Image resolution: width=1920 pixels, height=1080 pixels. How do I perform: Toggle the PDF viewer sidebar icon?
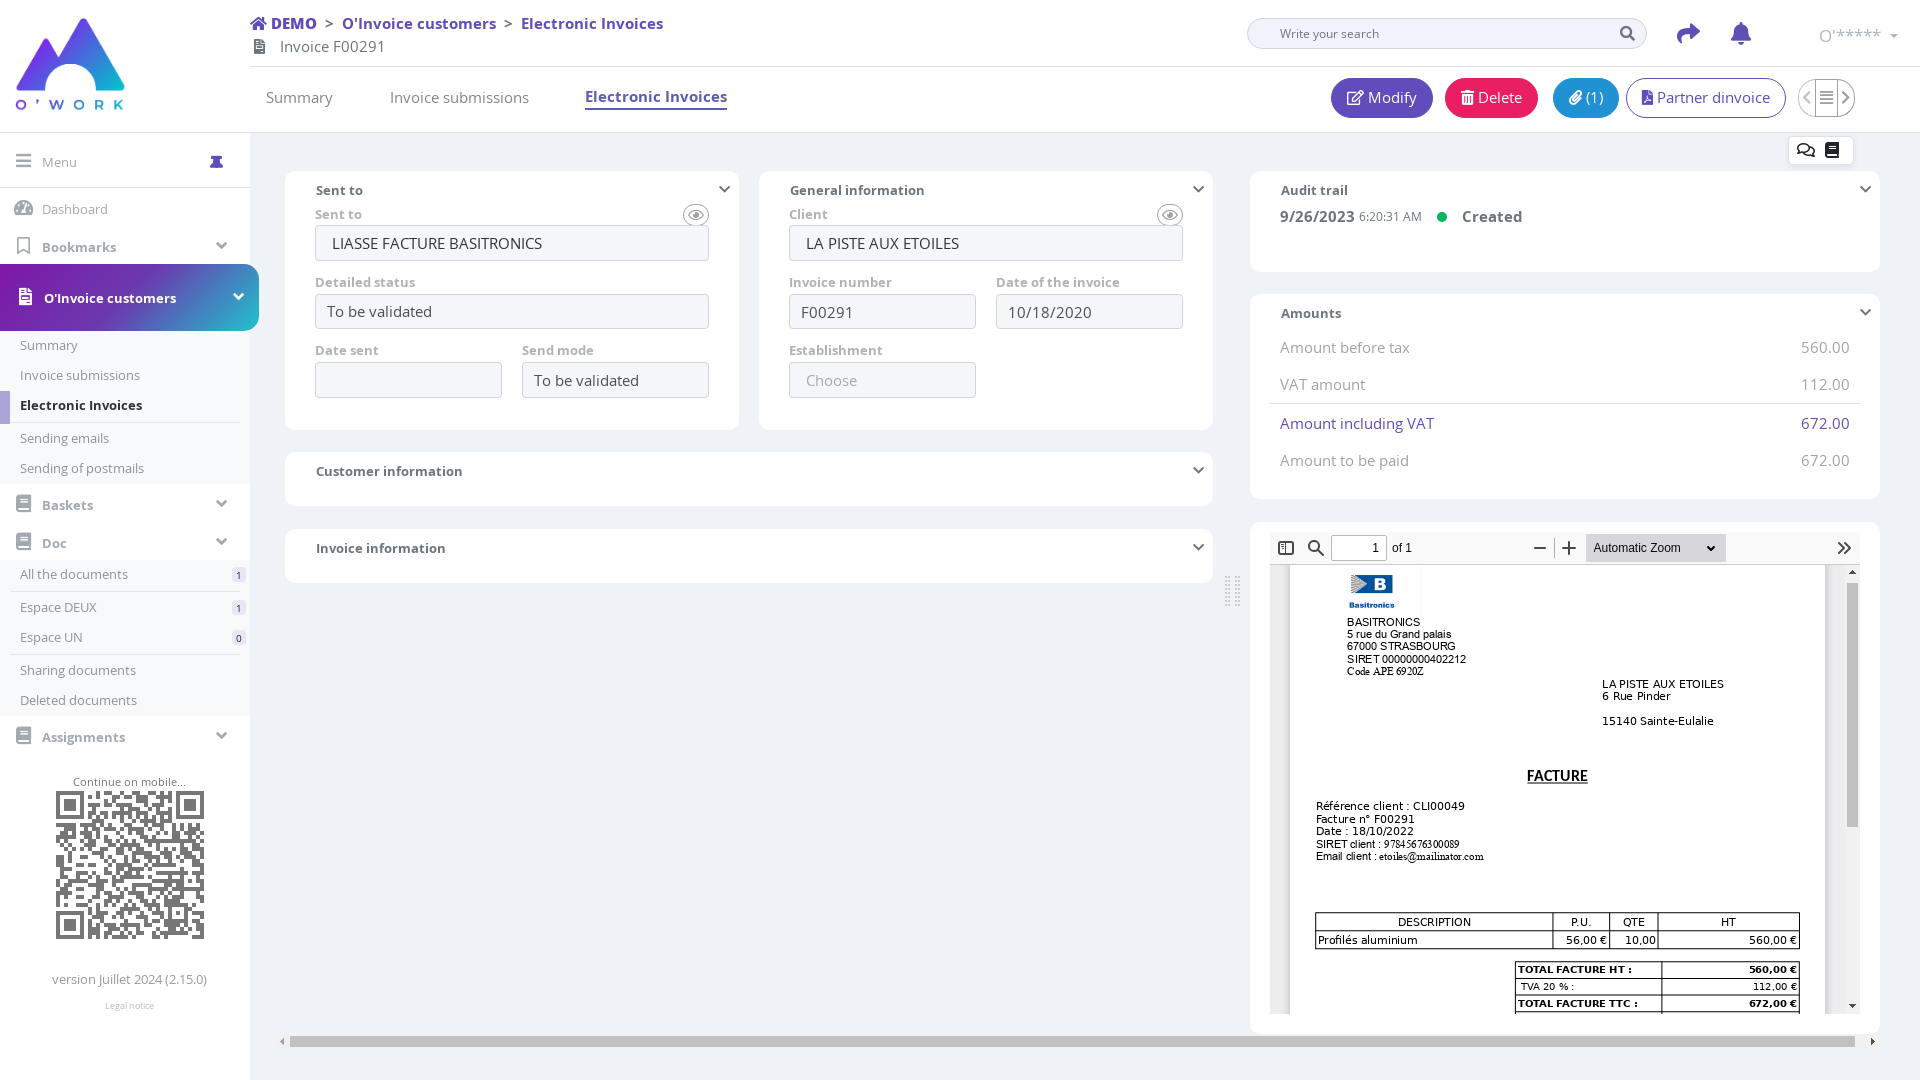(x=1286, y=548)
